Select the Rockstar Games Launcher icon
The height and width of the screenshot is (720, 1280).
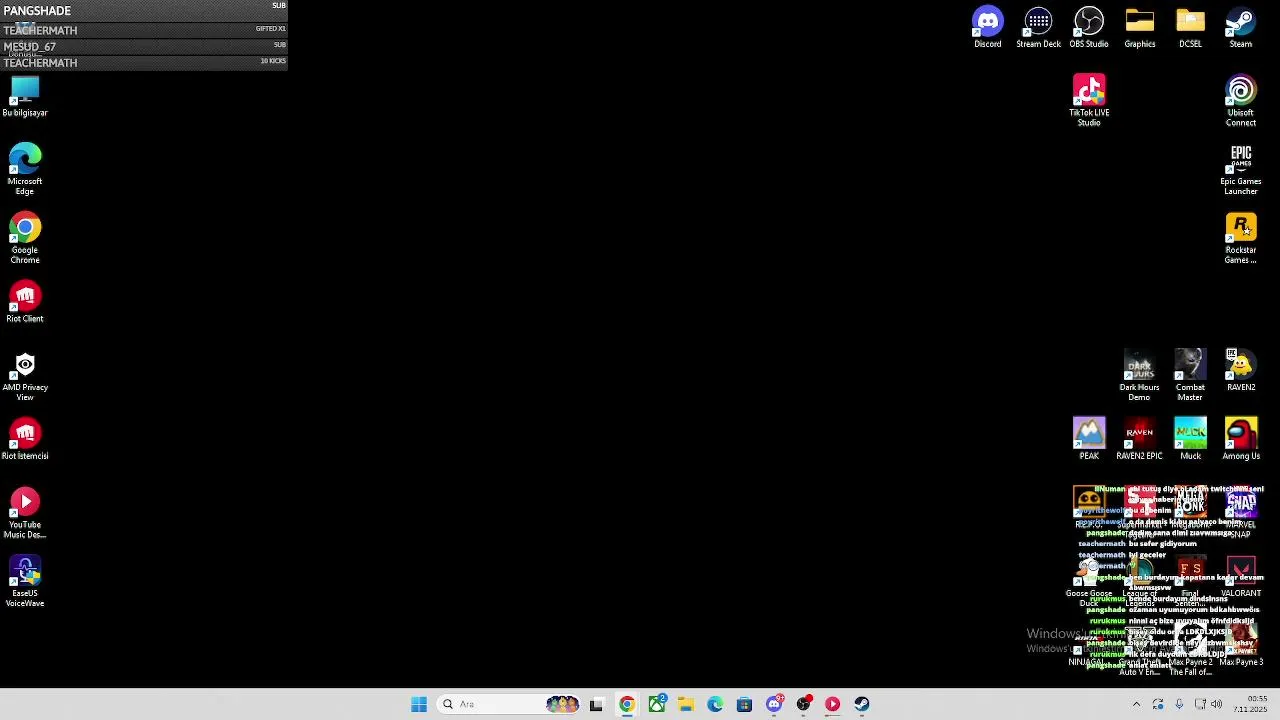click(1241, 238)
